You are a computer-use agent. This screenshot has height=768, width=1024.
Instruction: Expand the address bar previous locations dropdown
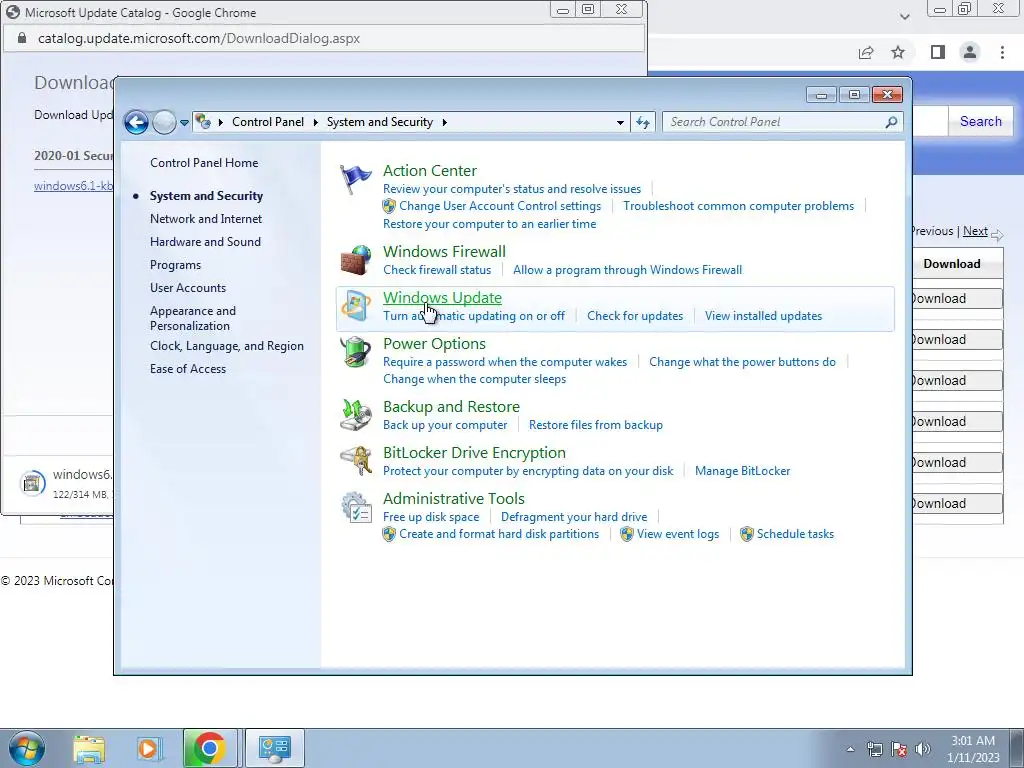point(620,122)
